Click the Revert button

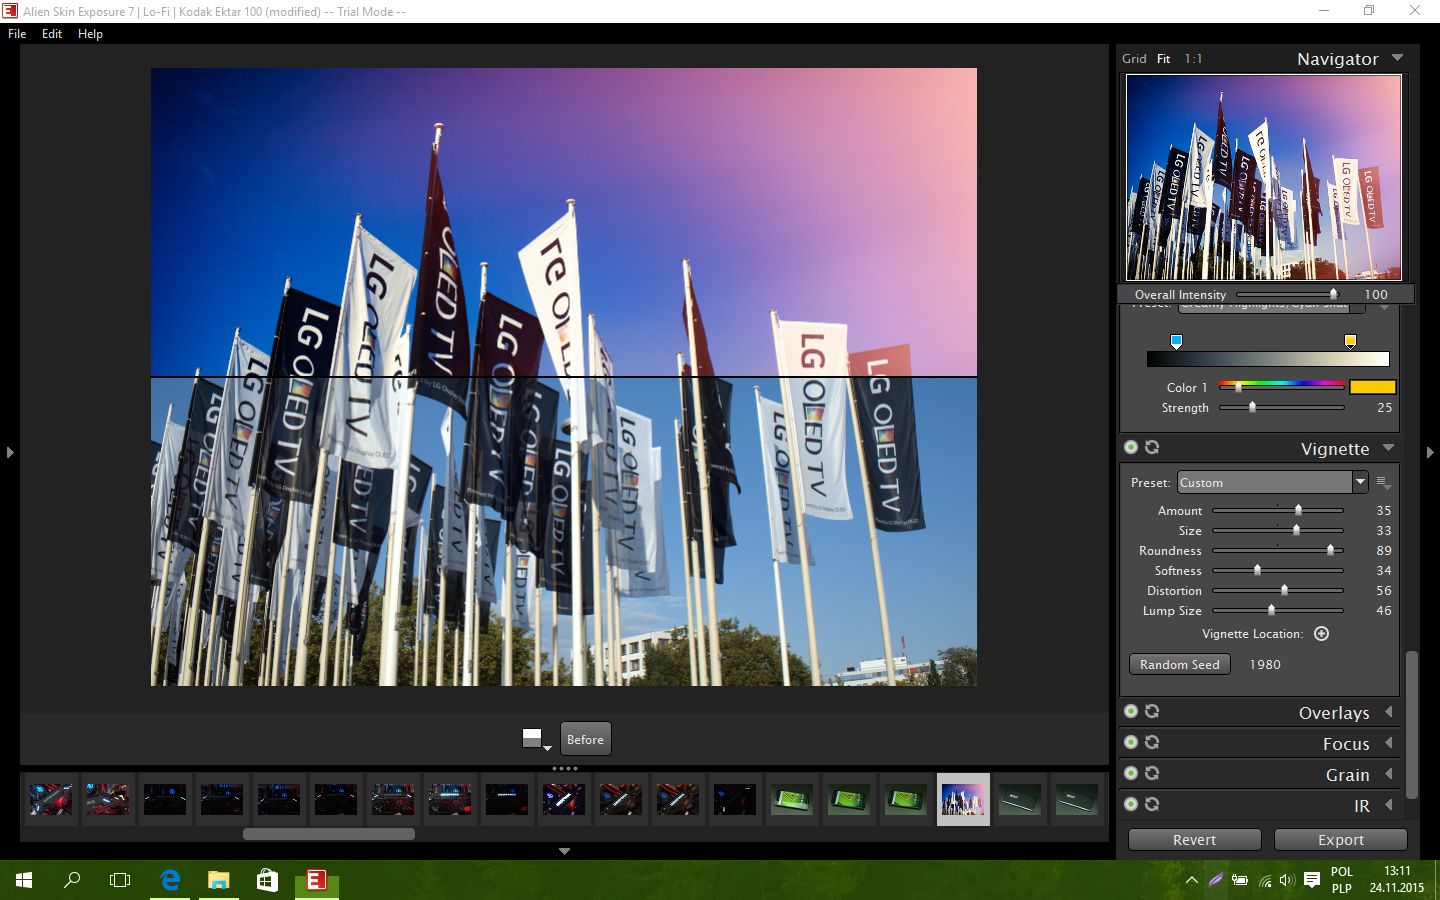1194,840
